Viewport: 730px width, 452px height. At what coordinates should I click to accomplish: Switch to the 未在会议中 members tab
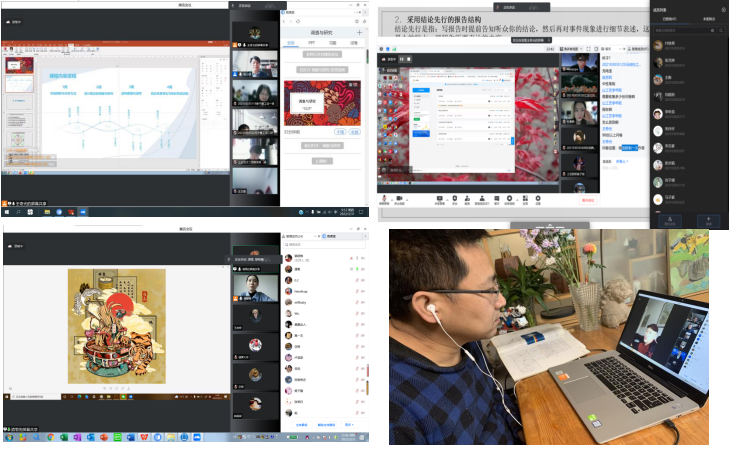pyautogui.click(x=711, y=18)
